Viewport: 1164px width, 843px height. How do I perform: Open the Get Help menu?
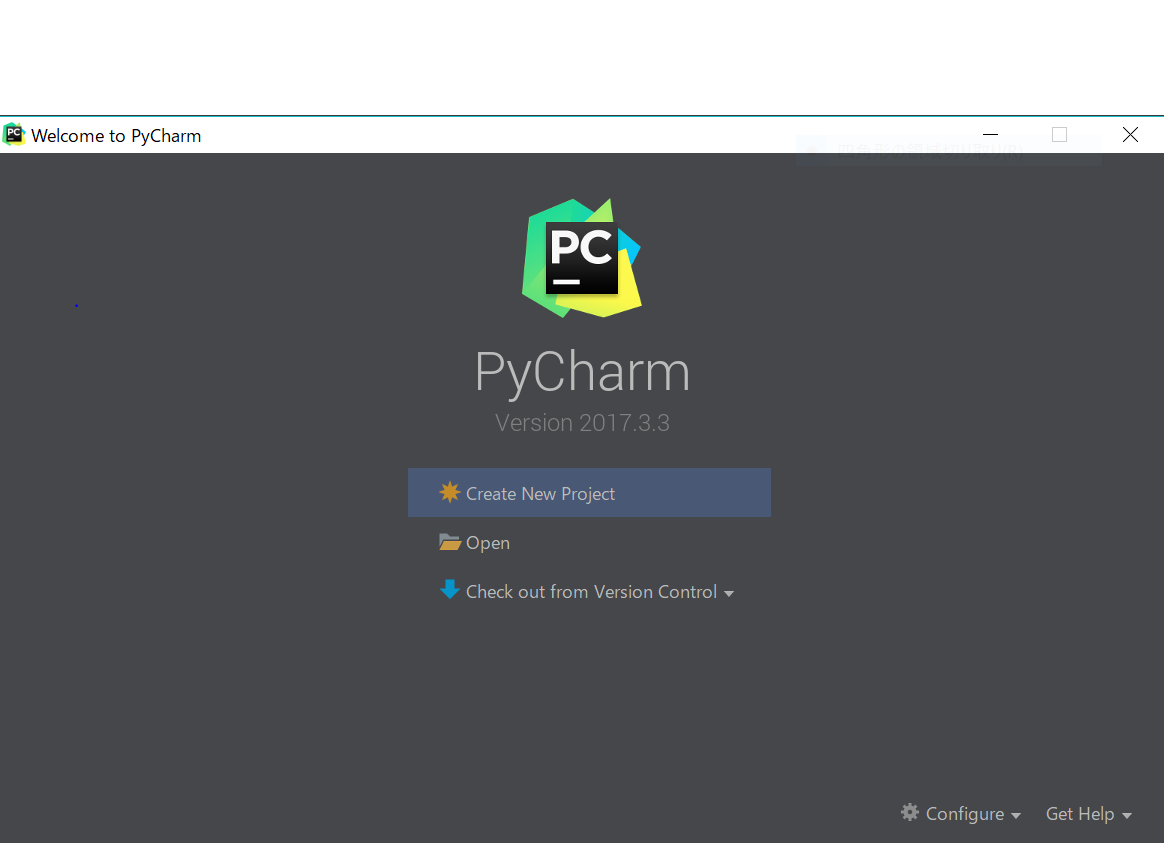1079,814
